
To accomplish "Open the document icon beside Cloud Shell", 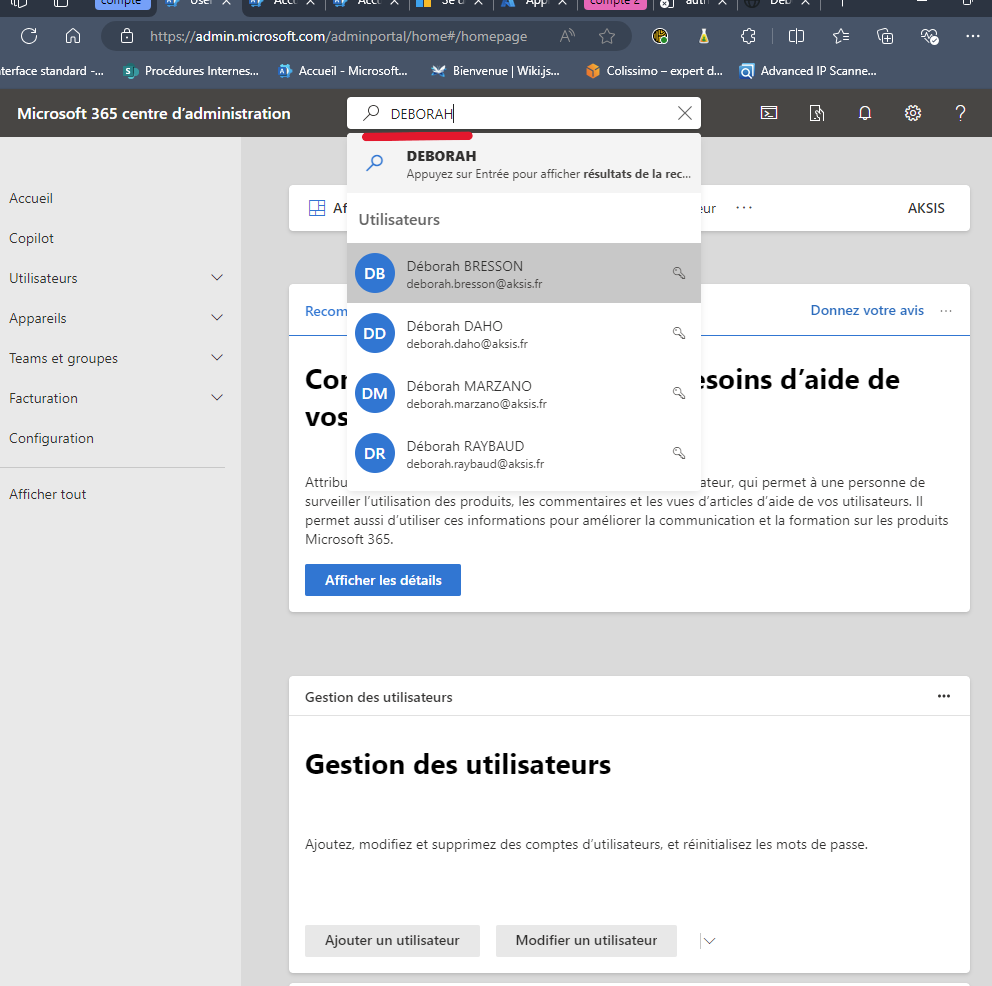I will point(817,113).
